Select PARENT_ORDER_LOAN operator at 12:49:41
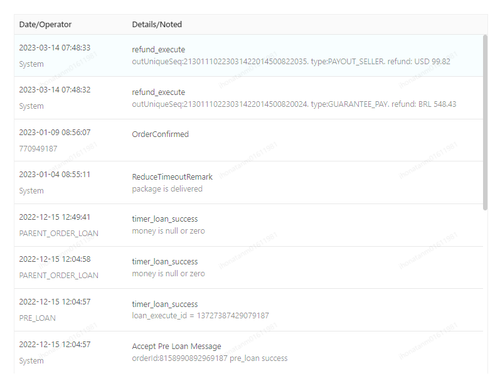500x385 pixels. [59, 233]
